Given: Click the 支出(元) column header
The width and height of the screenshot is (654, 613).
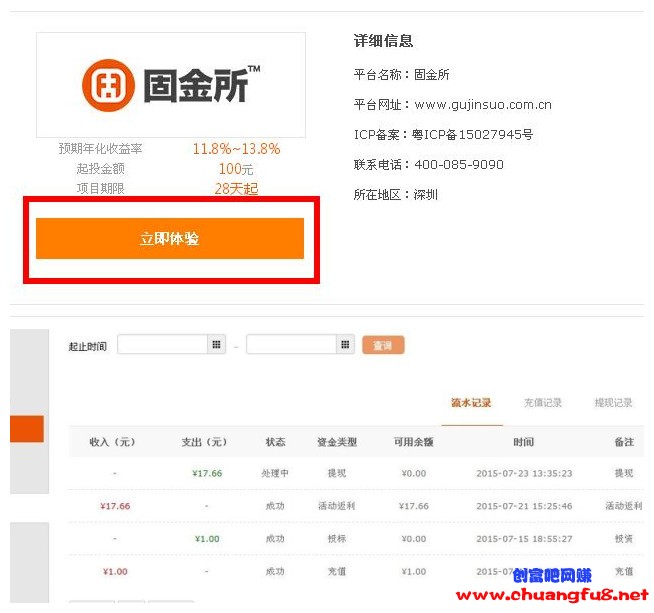Looking at the screenshot, I should (204, 442).
